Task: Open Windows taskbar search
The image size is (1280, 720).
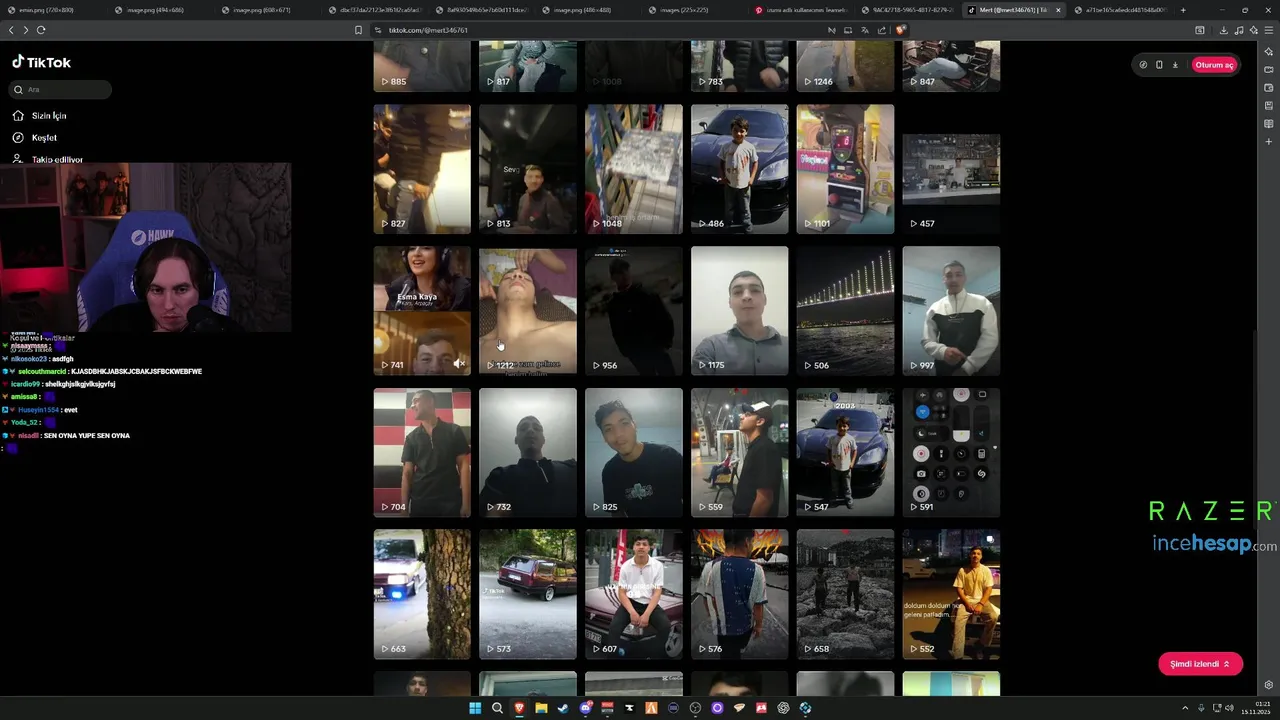Action: 497,708
